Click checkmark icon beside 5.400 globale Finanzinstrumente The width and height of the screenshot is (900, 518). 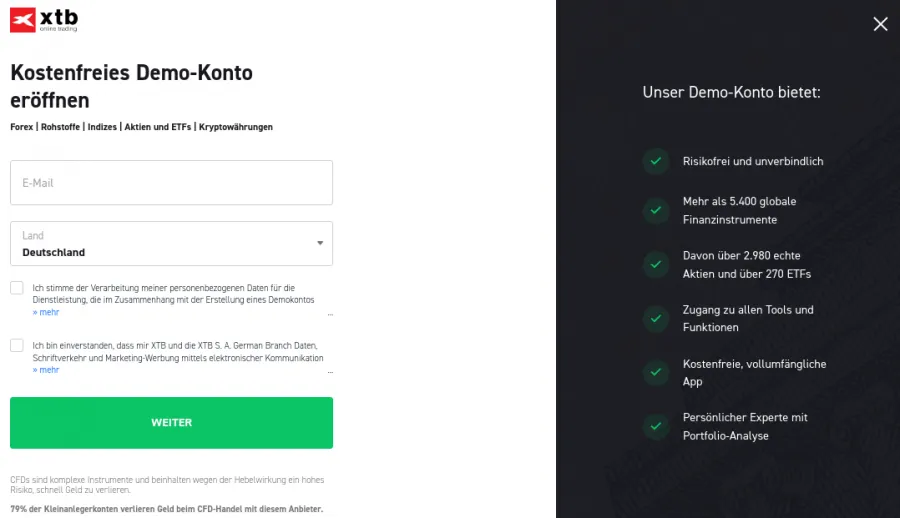656,211
